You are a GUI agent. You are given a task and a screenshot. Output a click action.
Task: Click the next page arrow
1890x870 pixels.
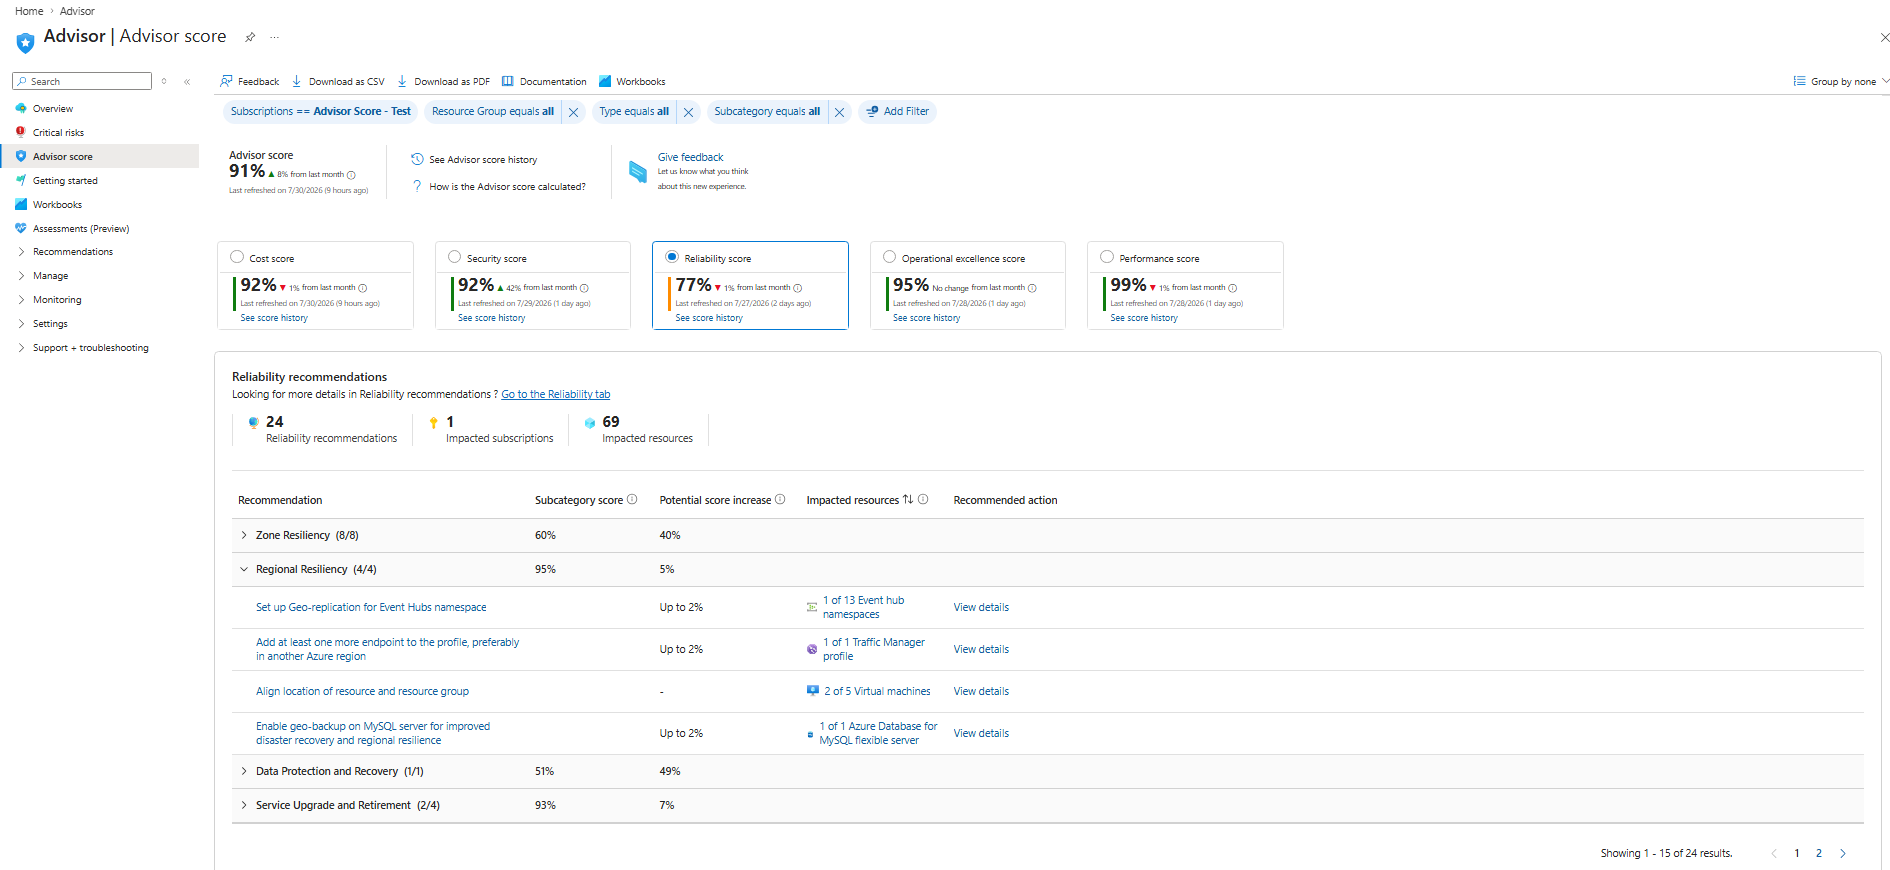pos(1843,854)
